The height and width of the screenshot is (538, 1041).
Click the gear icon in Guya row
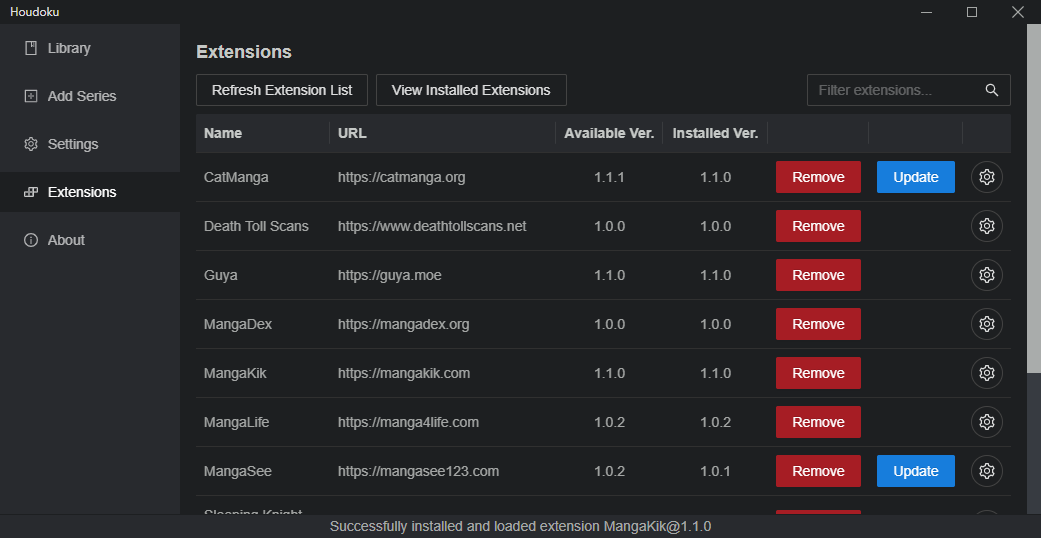click(x=987, y=275)
